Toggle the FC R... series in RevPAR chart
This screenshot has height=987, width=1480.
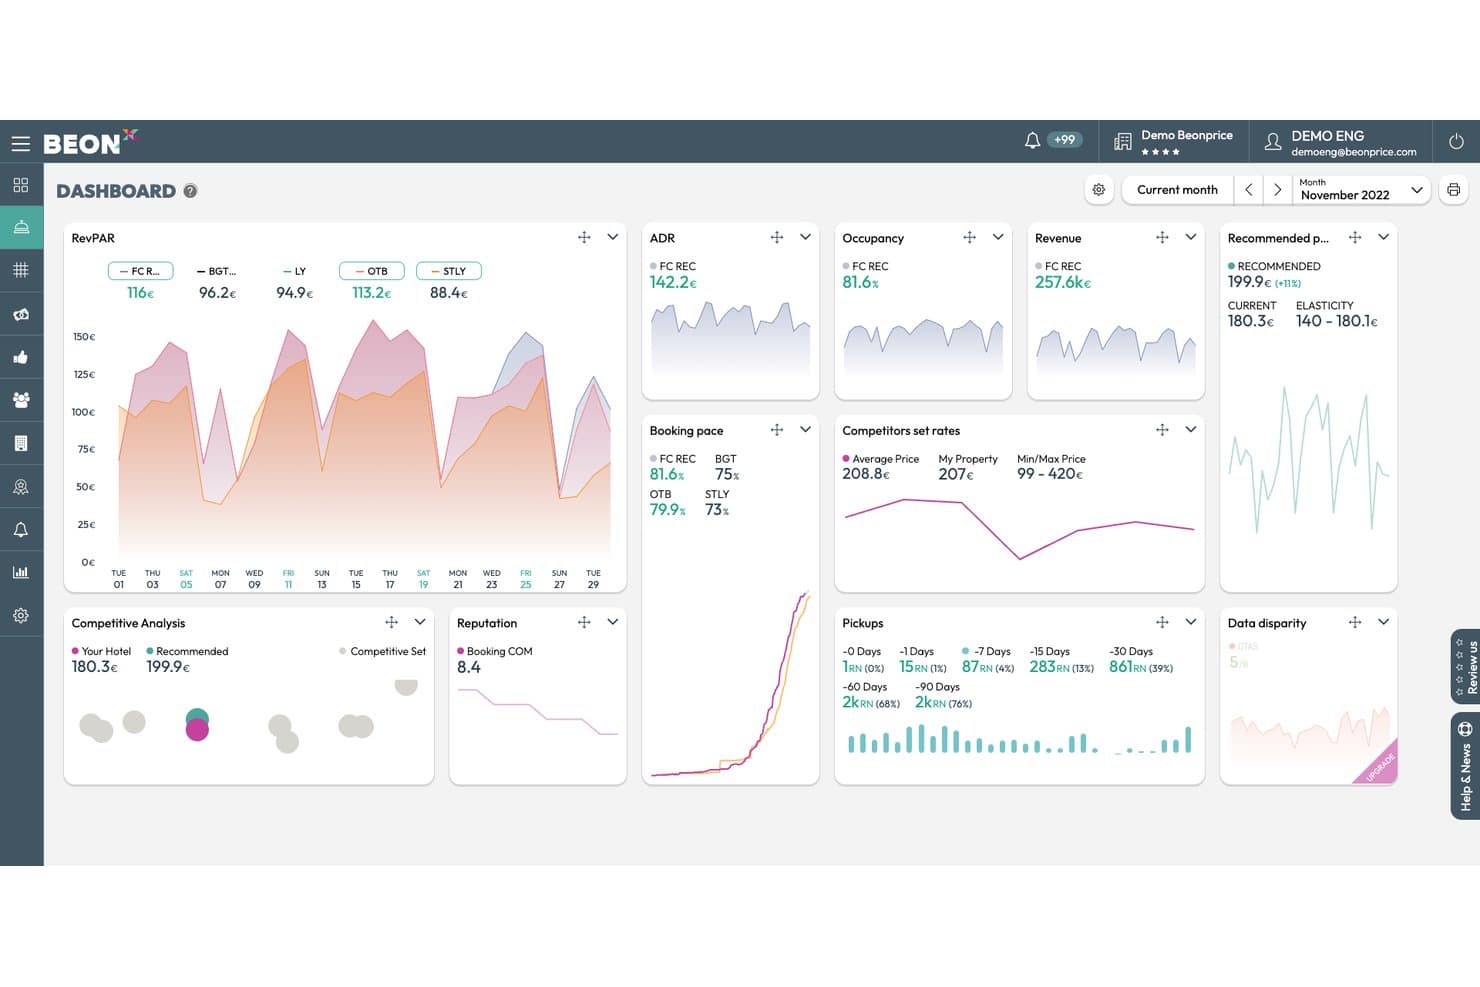point(140,271)
